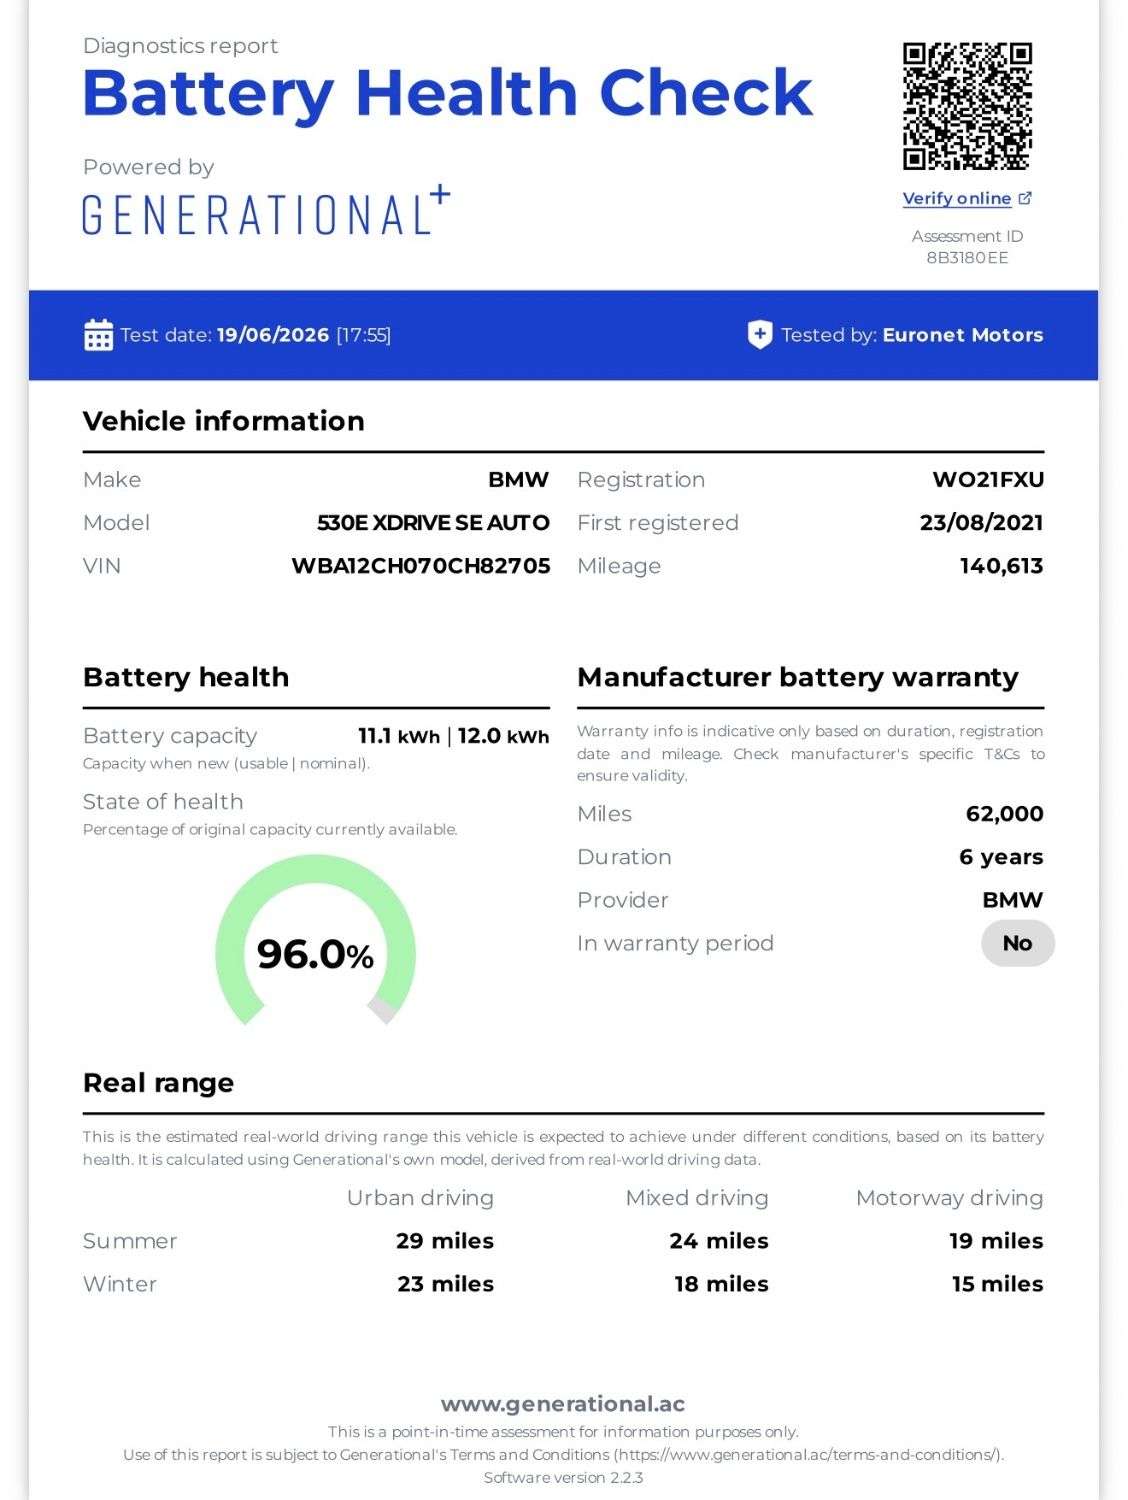Click the Mixed driving column header
The width and height of the screenshot is (1128, 1500).
[x=697, y=1198]
